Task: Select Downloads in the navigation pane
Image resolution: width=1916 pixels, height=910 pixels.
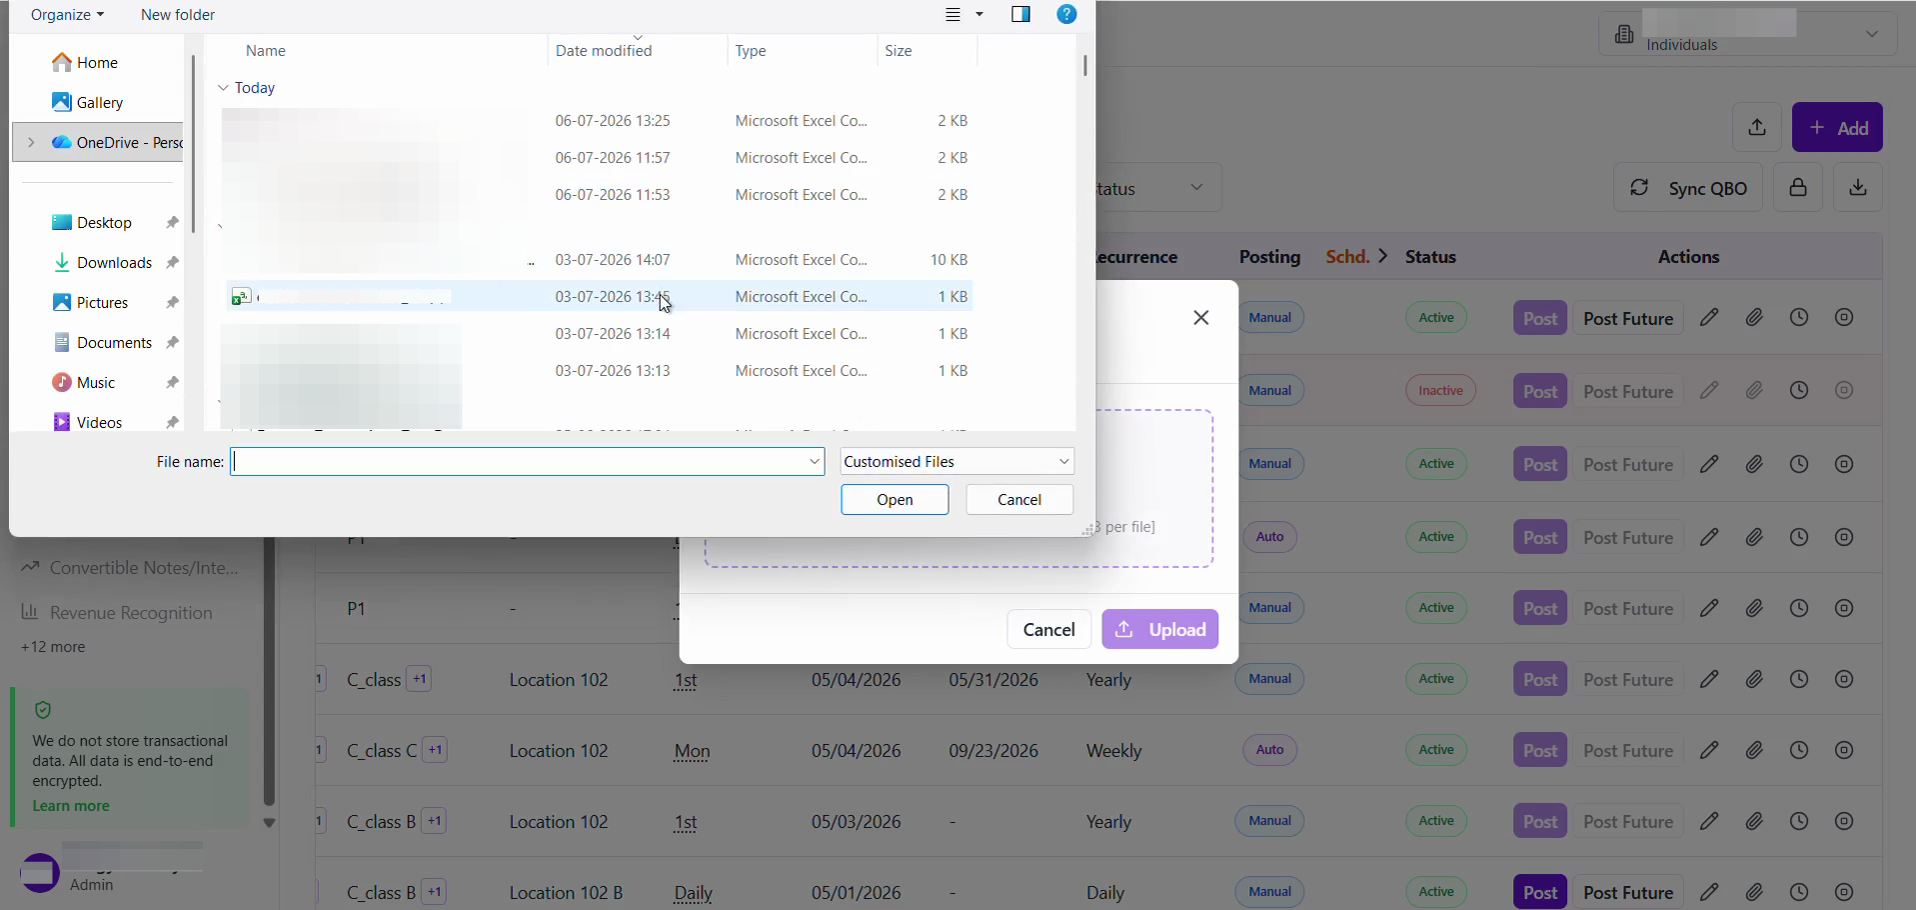Action: coord(114,263)
